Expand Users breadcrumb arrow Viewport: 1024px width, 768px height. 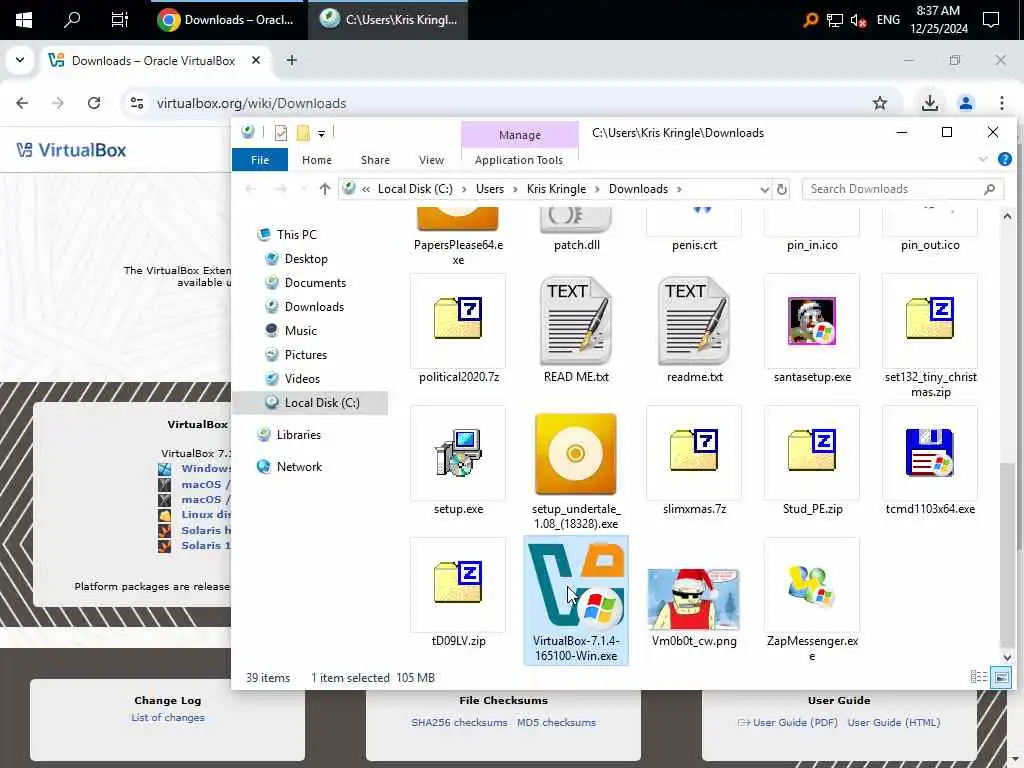point(515,189)
